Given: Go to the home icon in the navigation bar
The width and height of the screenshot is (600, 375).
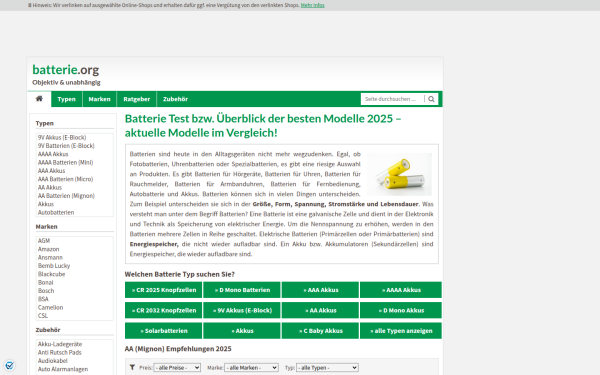Looking at the screenshot, I should point(39,99).
